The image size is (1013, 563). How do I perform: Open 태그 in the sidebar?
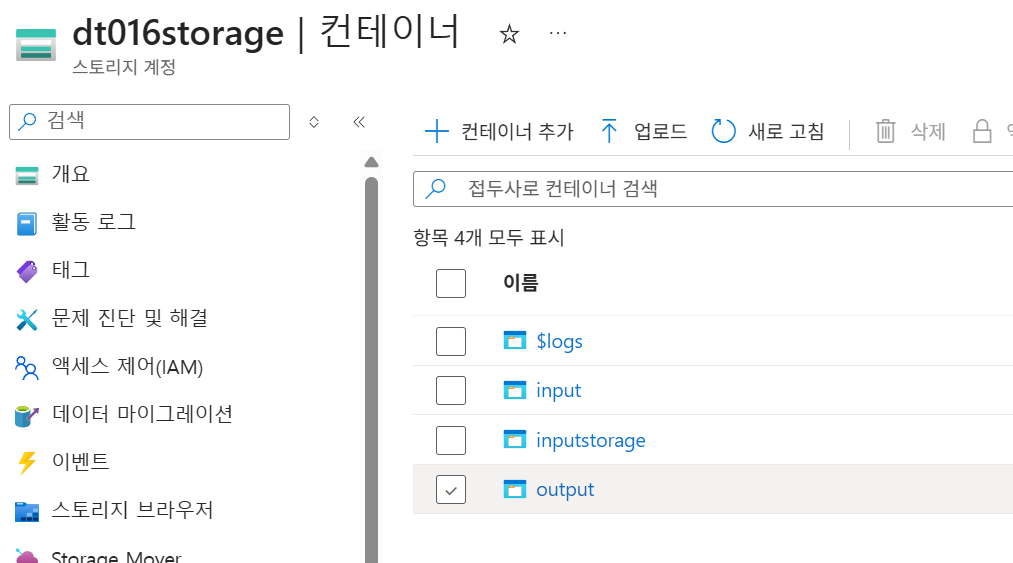tap(70, 270)
